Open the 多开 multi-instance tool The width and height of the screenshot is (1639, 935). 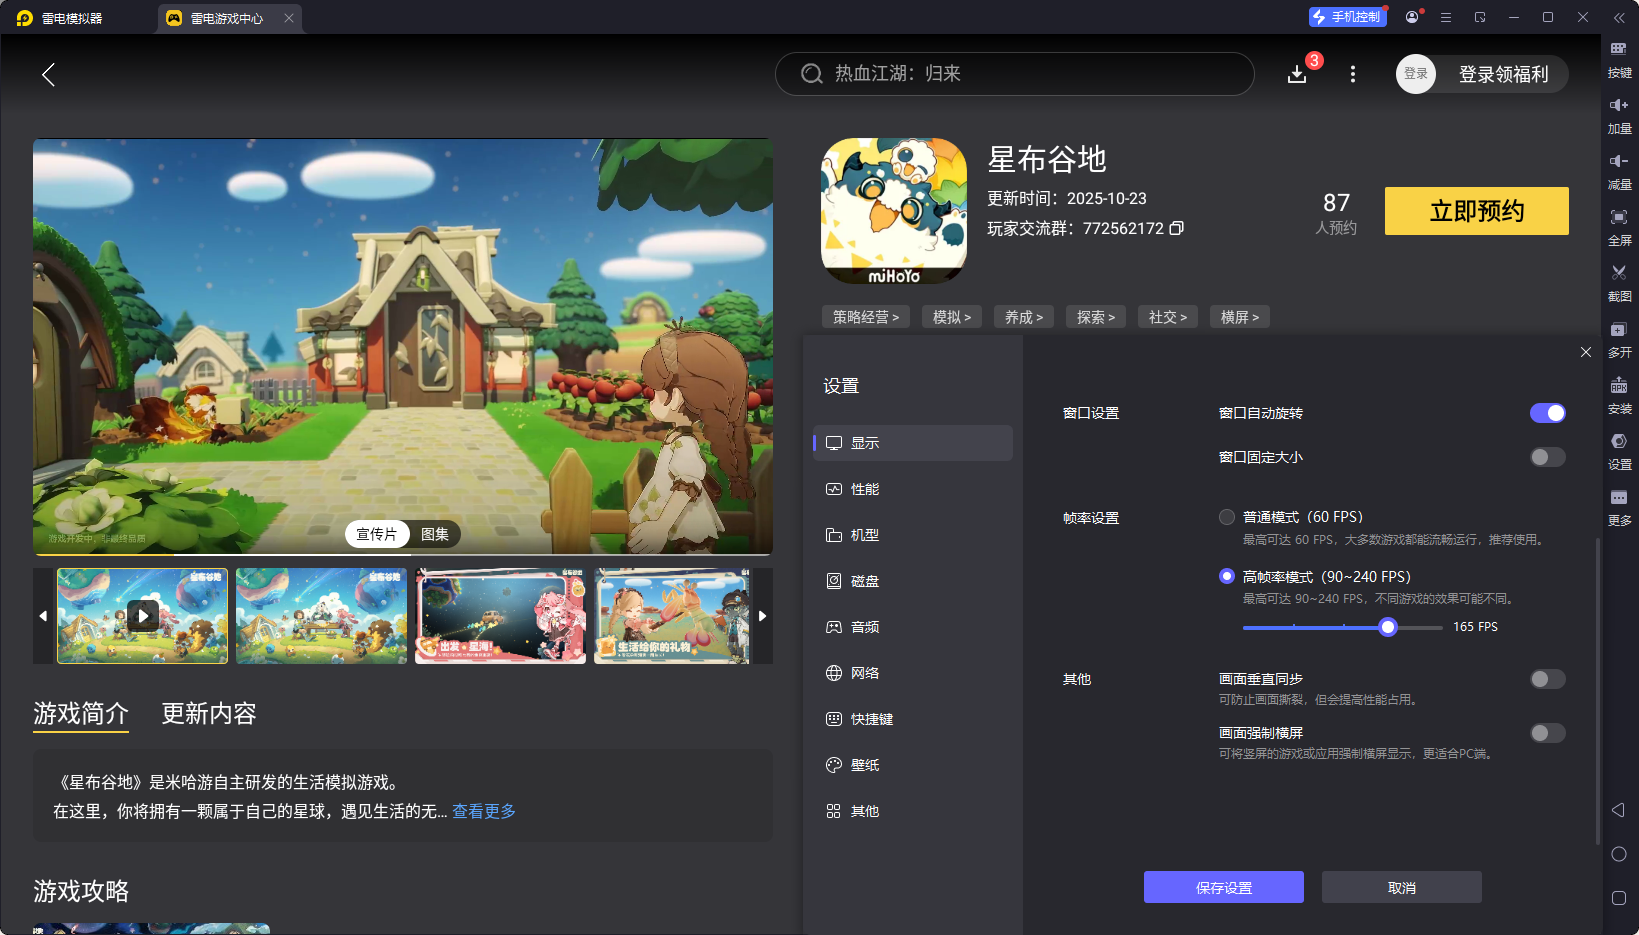click(1619, 339)
